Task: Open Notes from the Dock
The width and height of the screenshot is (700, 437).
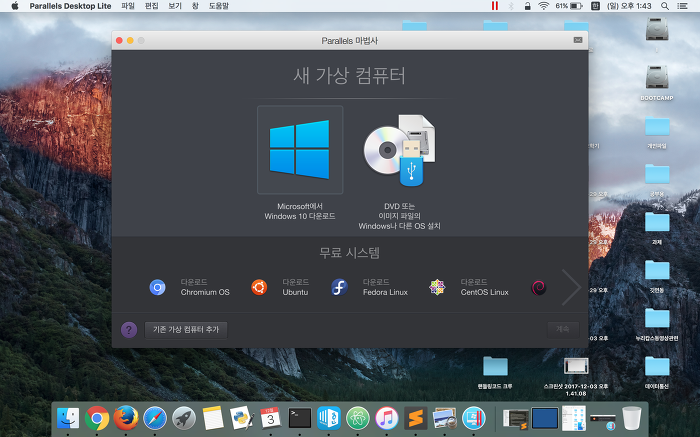Action: click(212, 419)
